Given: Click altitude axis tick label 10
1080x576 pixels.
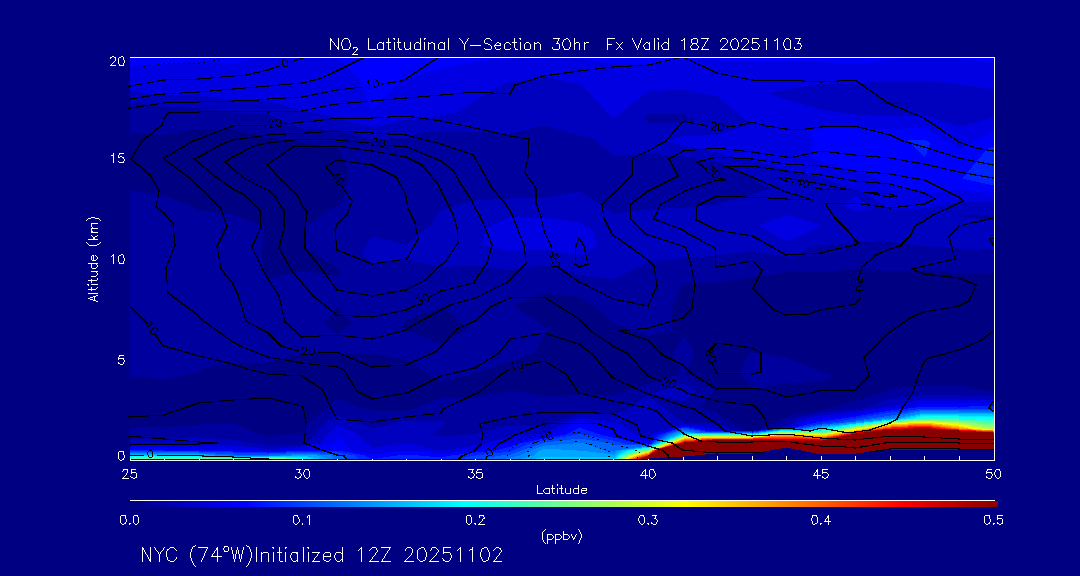Looking at the screenshot, I should tap(115, 259).
